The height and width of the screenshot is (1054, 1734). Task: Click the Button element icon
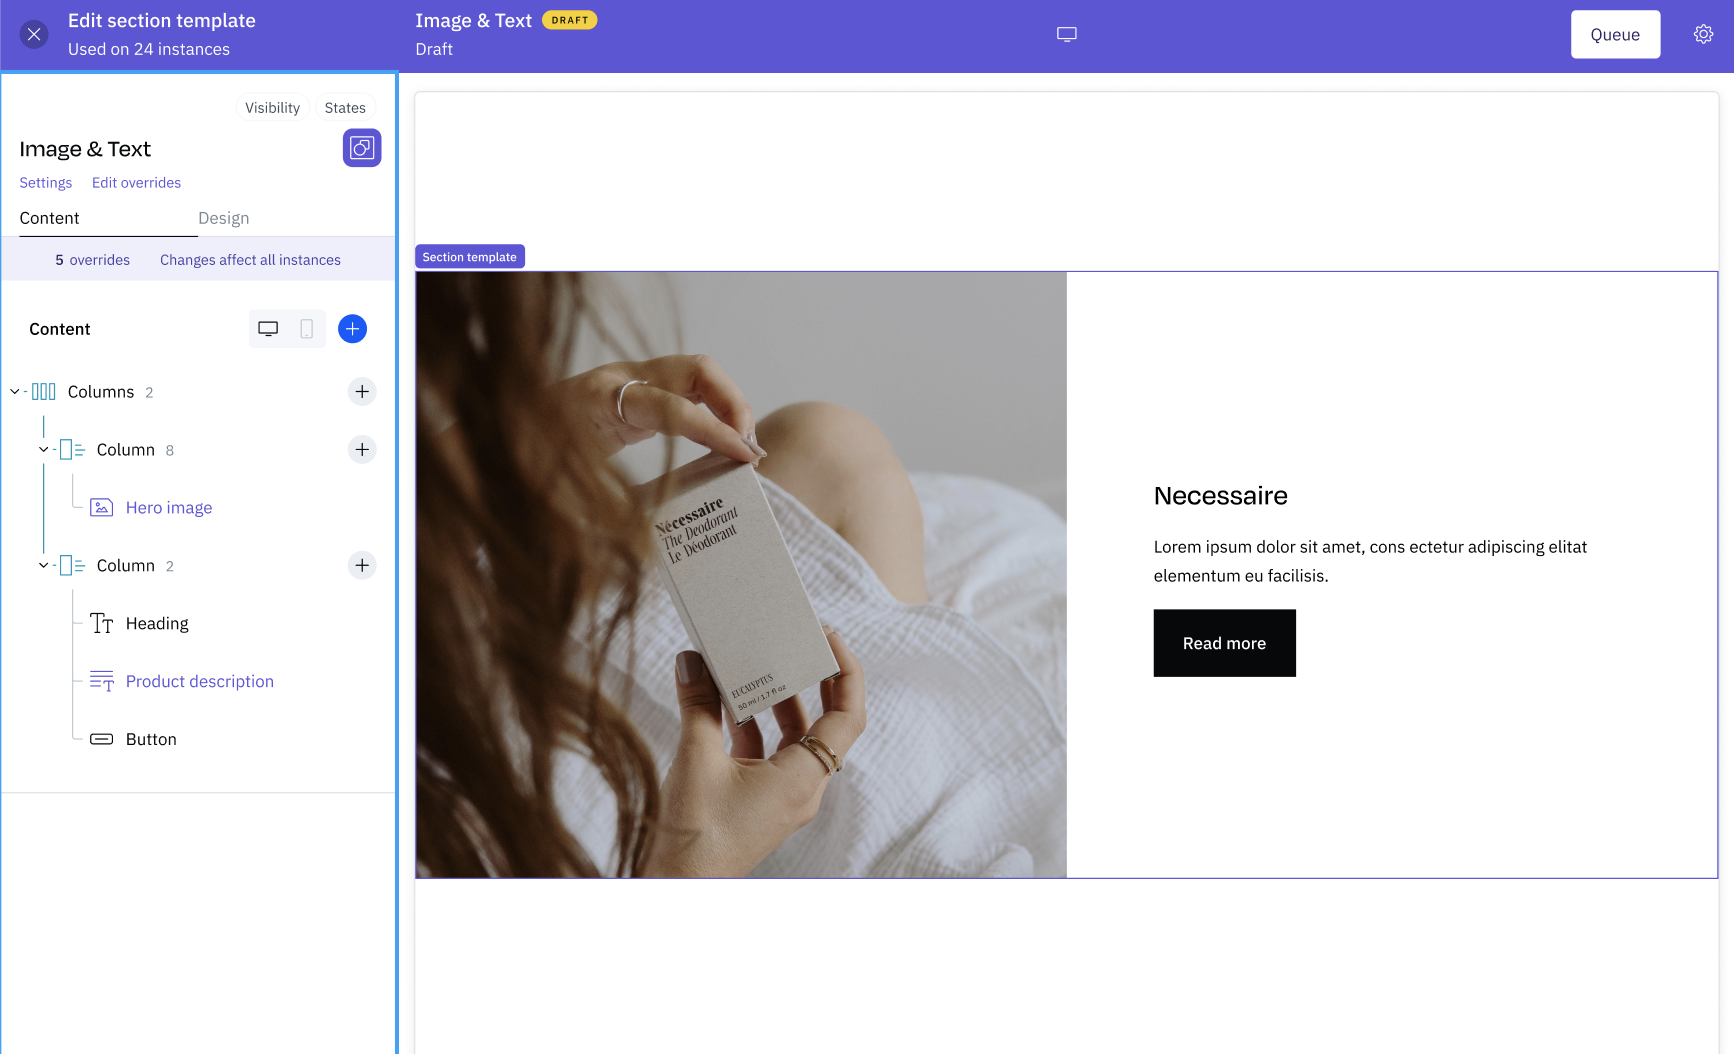tap(101, 740)
